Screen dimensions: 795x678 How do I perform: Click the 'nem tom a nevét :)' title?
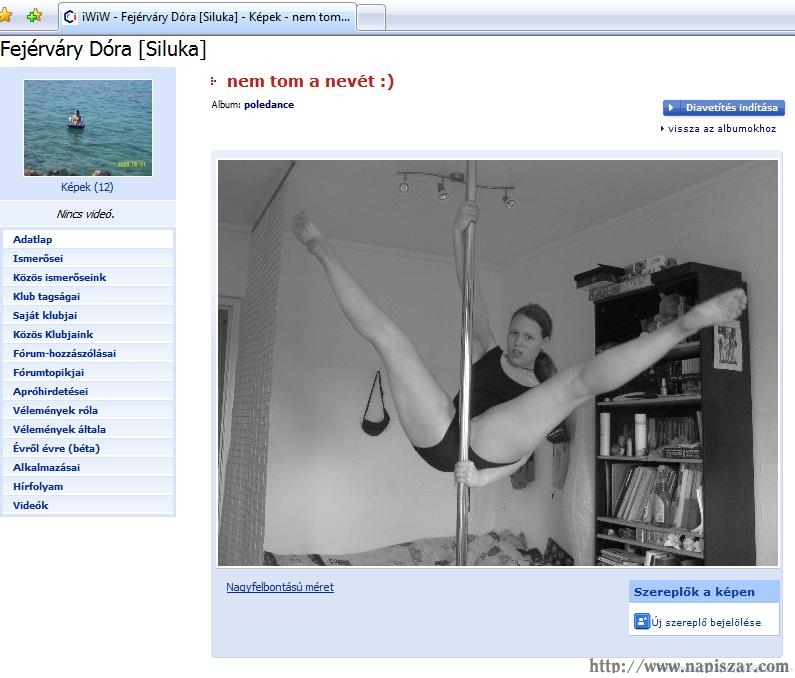click(310, 81)
